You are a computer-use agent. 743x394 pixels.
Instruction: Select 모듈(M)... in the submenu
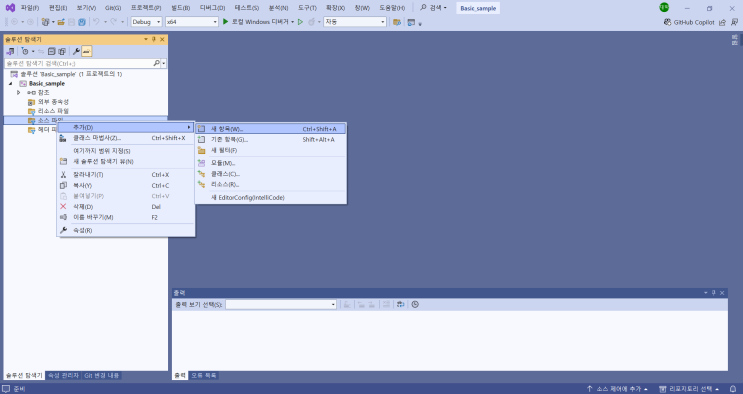tap(271, 163)
